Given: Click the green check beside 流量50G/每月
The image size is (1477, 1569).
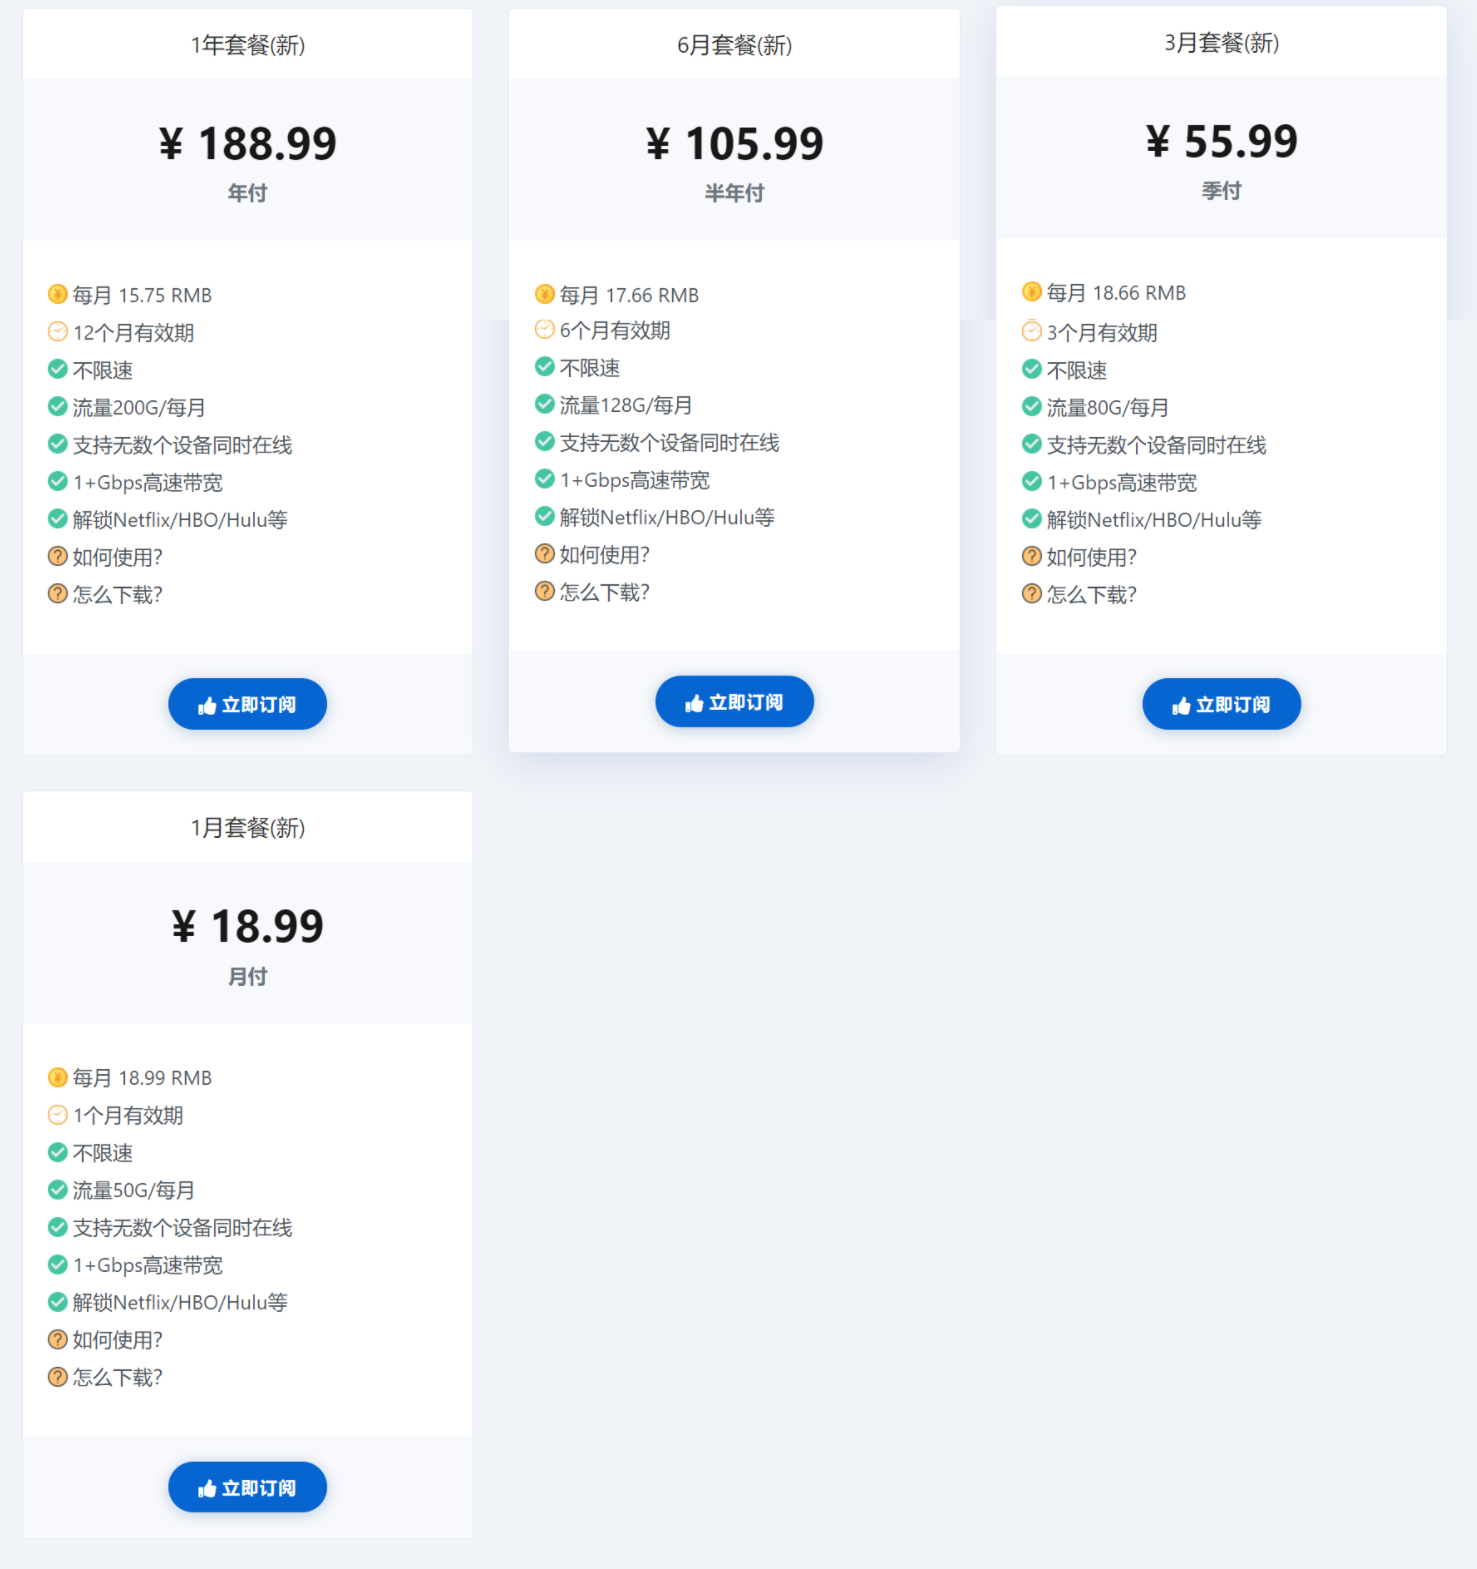Looking at the screenshot, I should point(58,1189).
